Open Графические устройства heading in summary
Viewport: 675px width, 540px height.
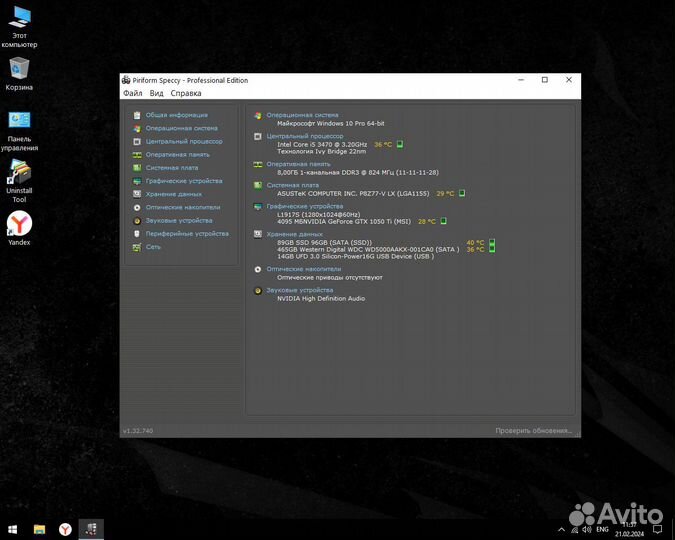tap(305, 206)
